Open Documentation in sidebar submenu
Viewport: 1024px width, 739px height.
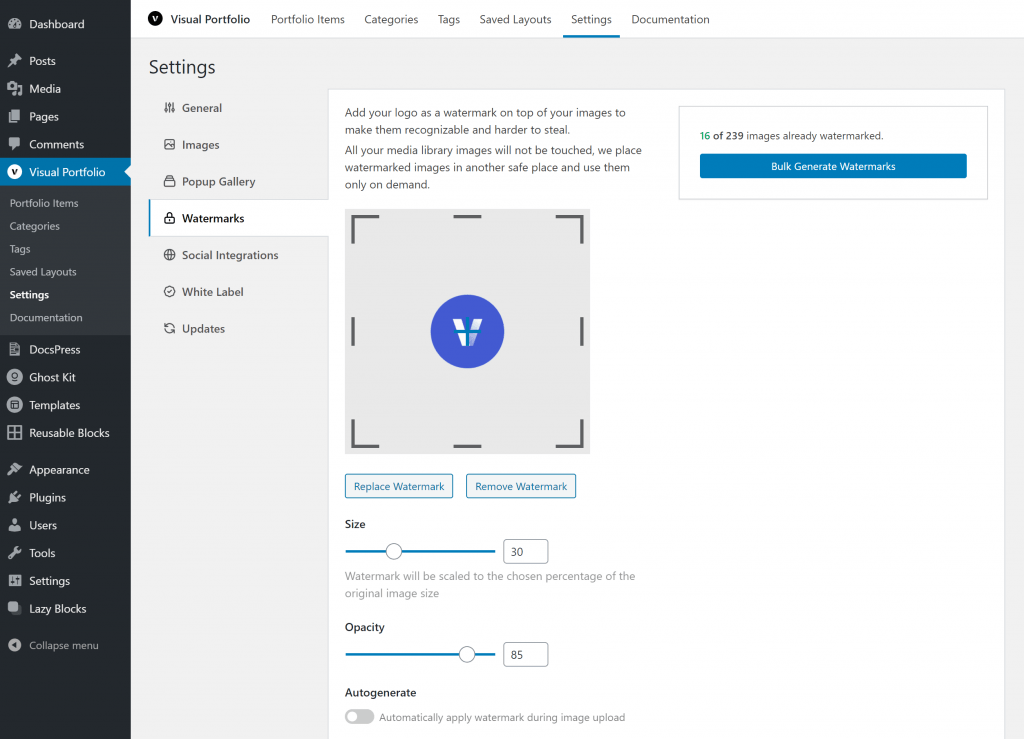(46, 317)
